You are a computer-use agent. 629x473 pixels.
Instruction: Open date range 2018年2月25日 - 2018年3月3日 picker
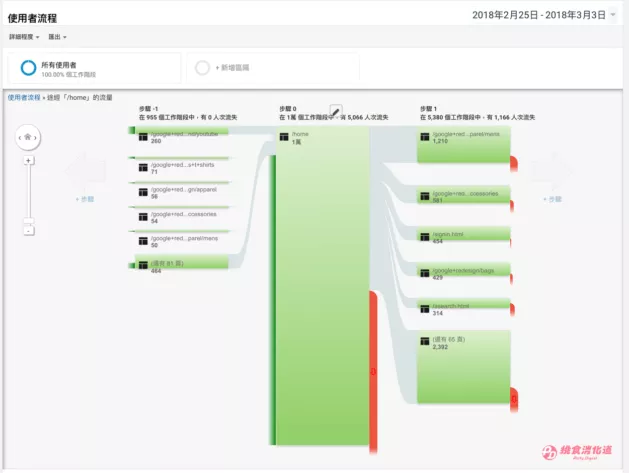[544, 15]
